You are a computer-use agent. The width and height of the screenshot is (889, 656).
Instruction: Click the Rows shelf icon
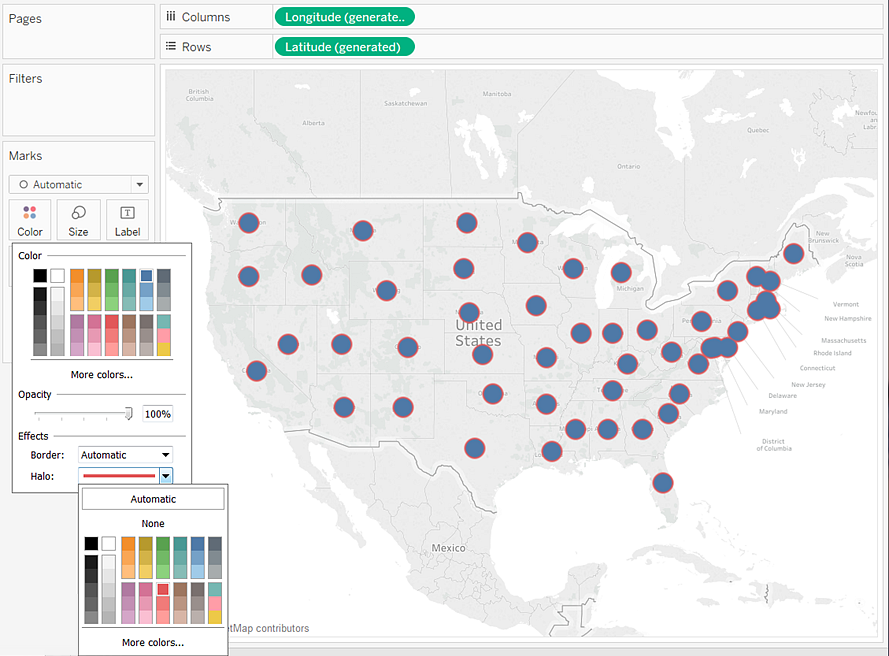pyautogui.click(x=171, y=46)
